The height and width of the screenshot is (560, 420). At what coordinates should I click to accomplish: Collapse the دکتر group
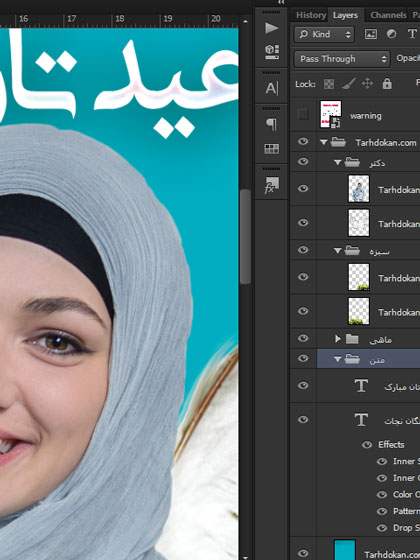(x=338, y=162)
